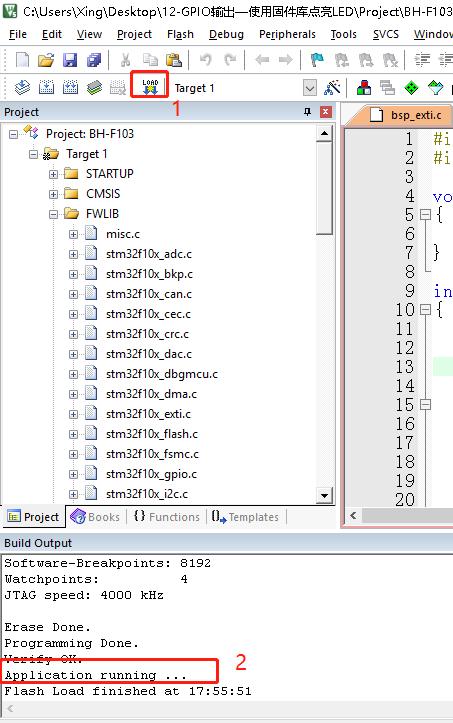Click the Stop Build icon
Image resolution: width=453 pixels, height=723 pixels.
[x=118, y=87]
